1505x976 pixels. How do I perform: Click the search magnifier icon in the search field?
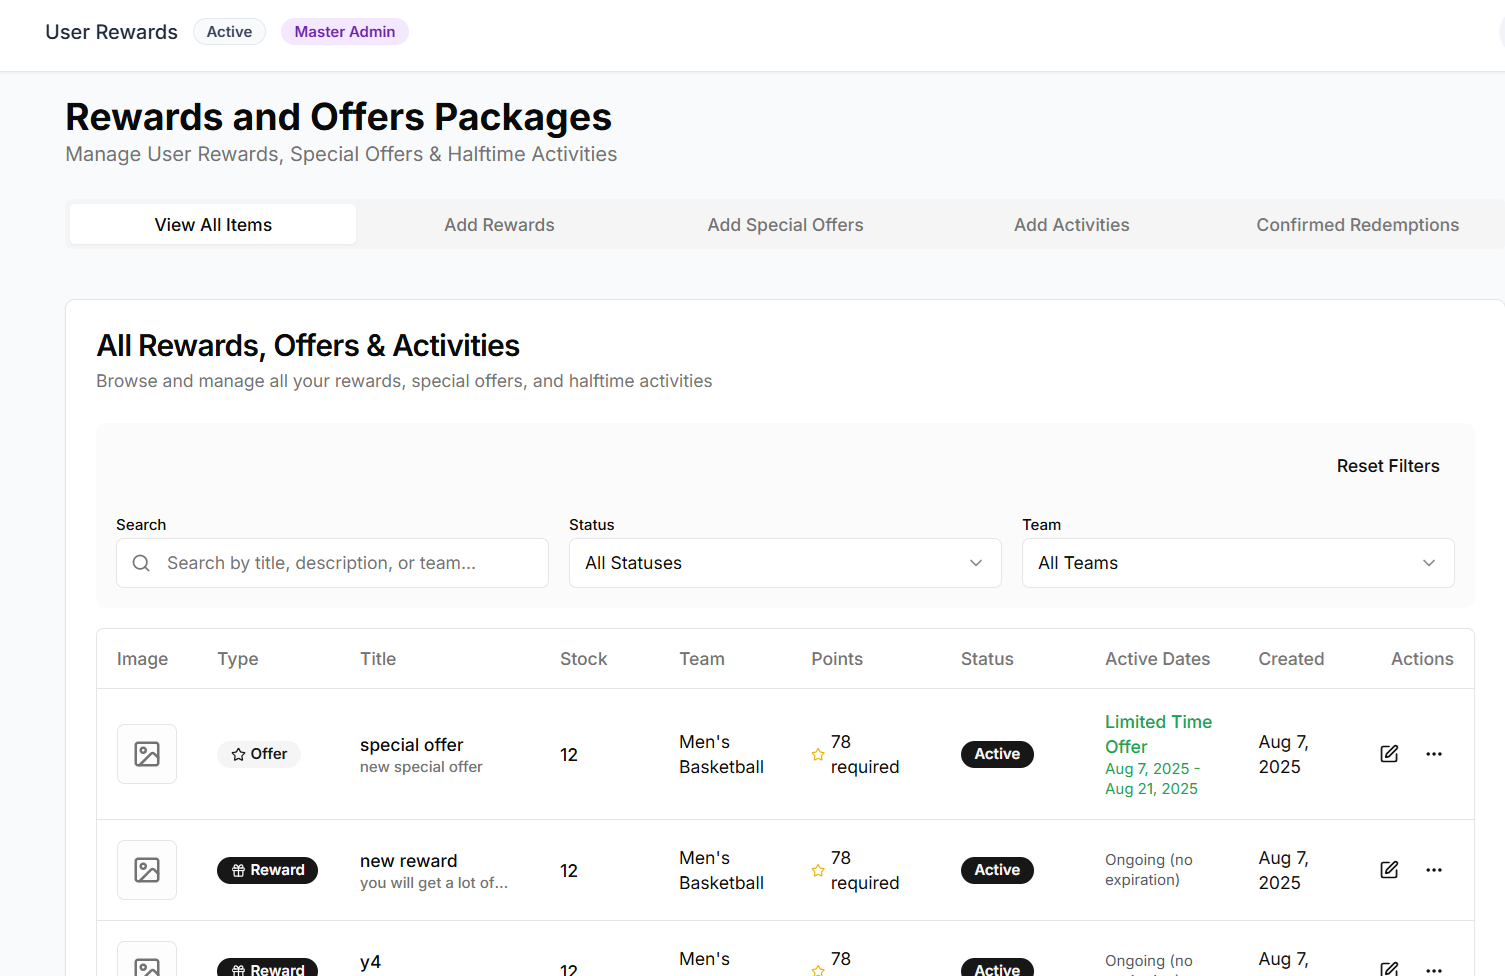coord(141,563)
